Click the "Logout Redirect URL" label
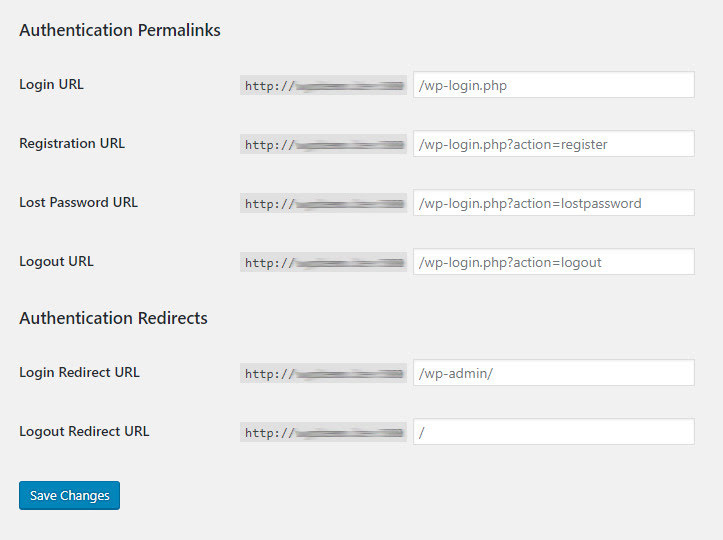The width and height of the screenshot is (723, 540). pos(84,431)
